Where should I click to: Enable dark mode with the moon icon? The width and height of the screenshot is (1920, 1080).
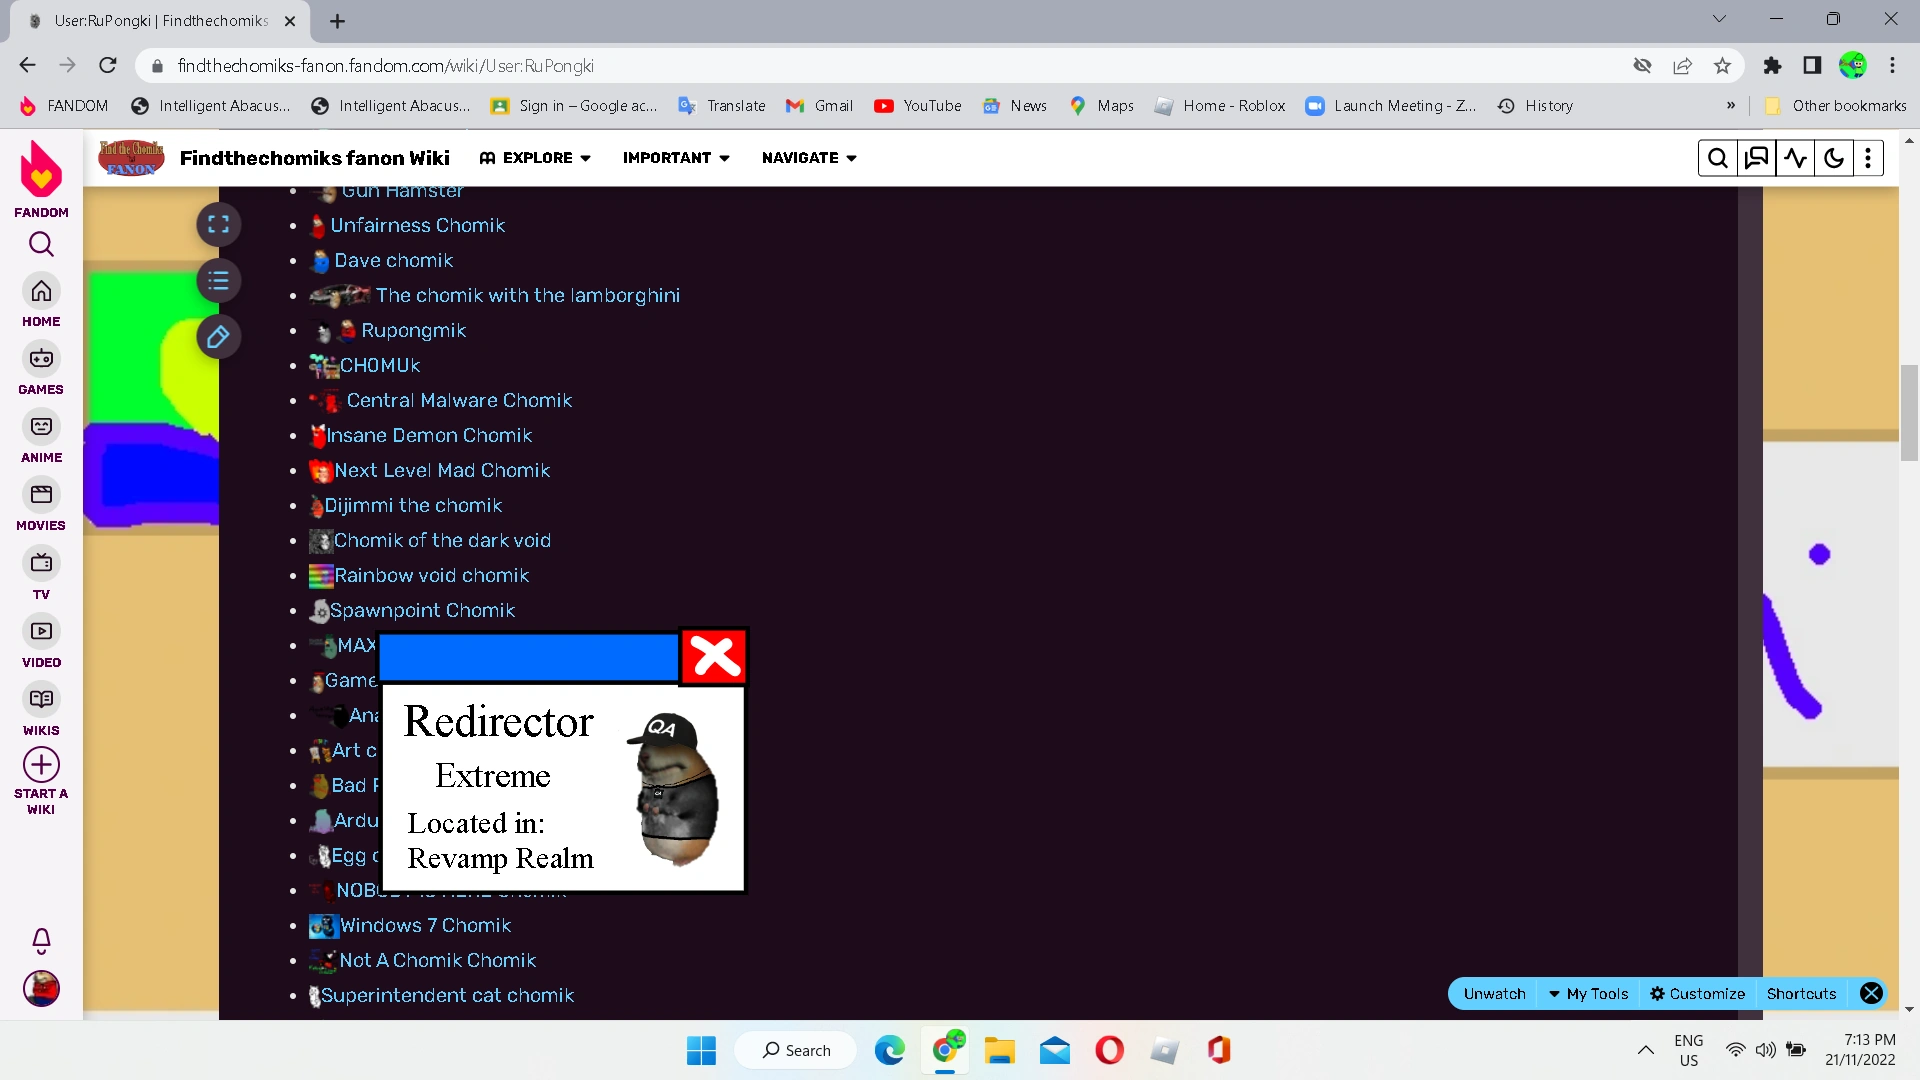pos(1834,157)
